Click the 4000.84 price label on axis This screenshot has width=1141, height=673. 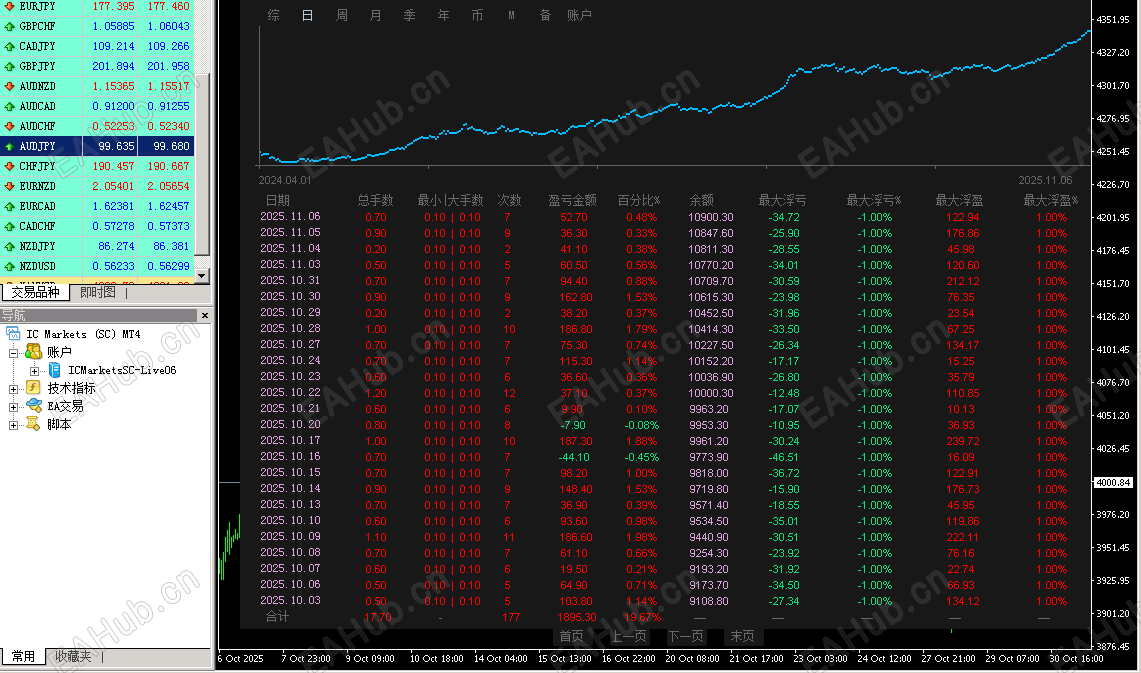click(1113, 482)
